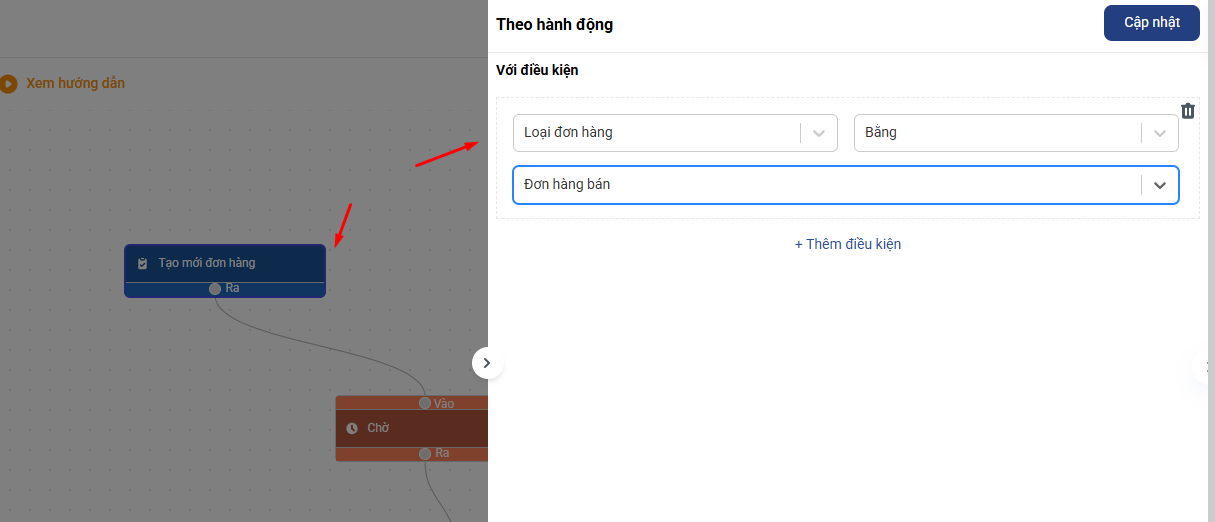Click the Cập nhật button

tap(1152, 23)
